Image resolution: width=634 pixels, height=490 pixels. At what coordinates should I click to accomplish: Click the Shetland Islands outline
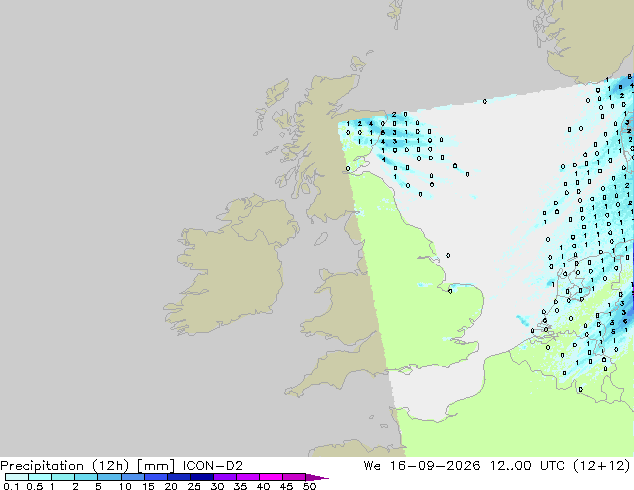click(x=395, y=14)
